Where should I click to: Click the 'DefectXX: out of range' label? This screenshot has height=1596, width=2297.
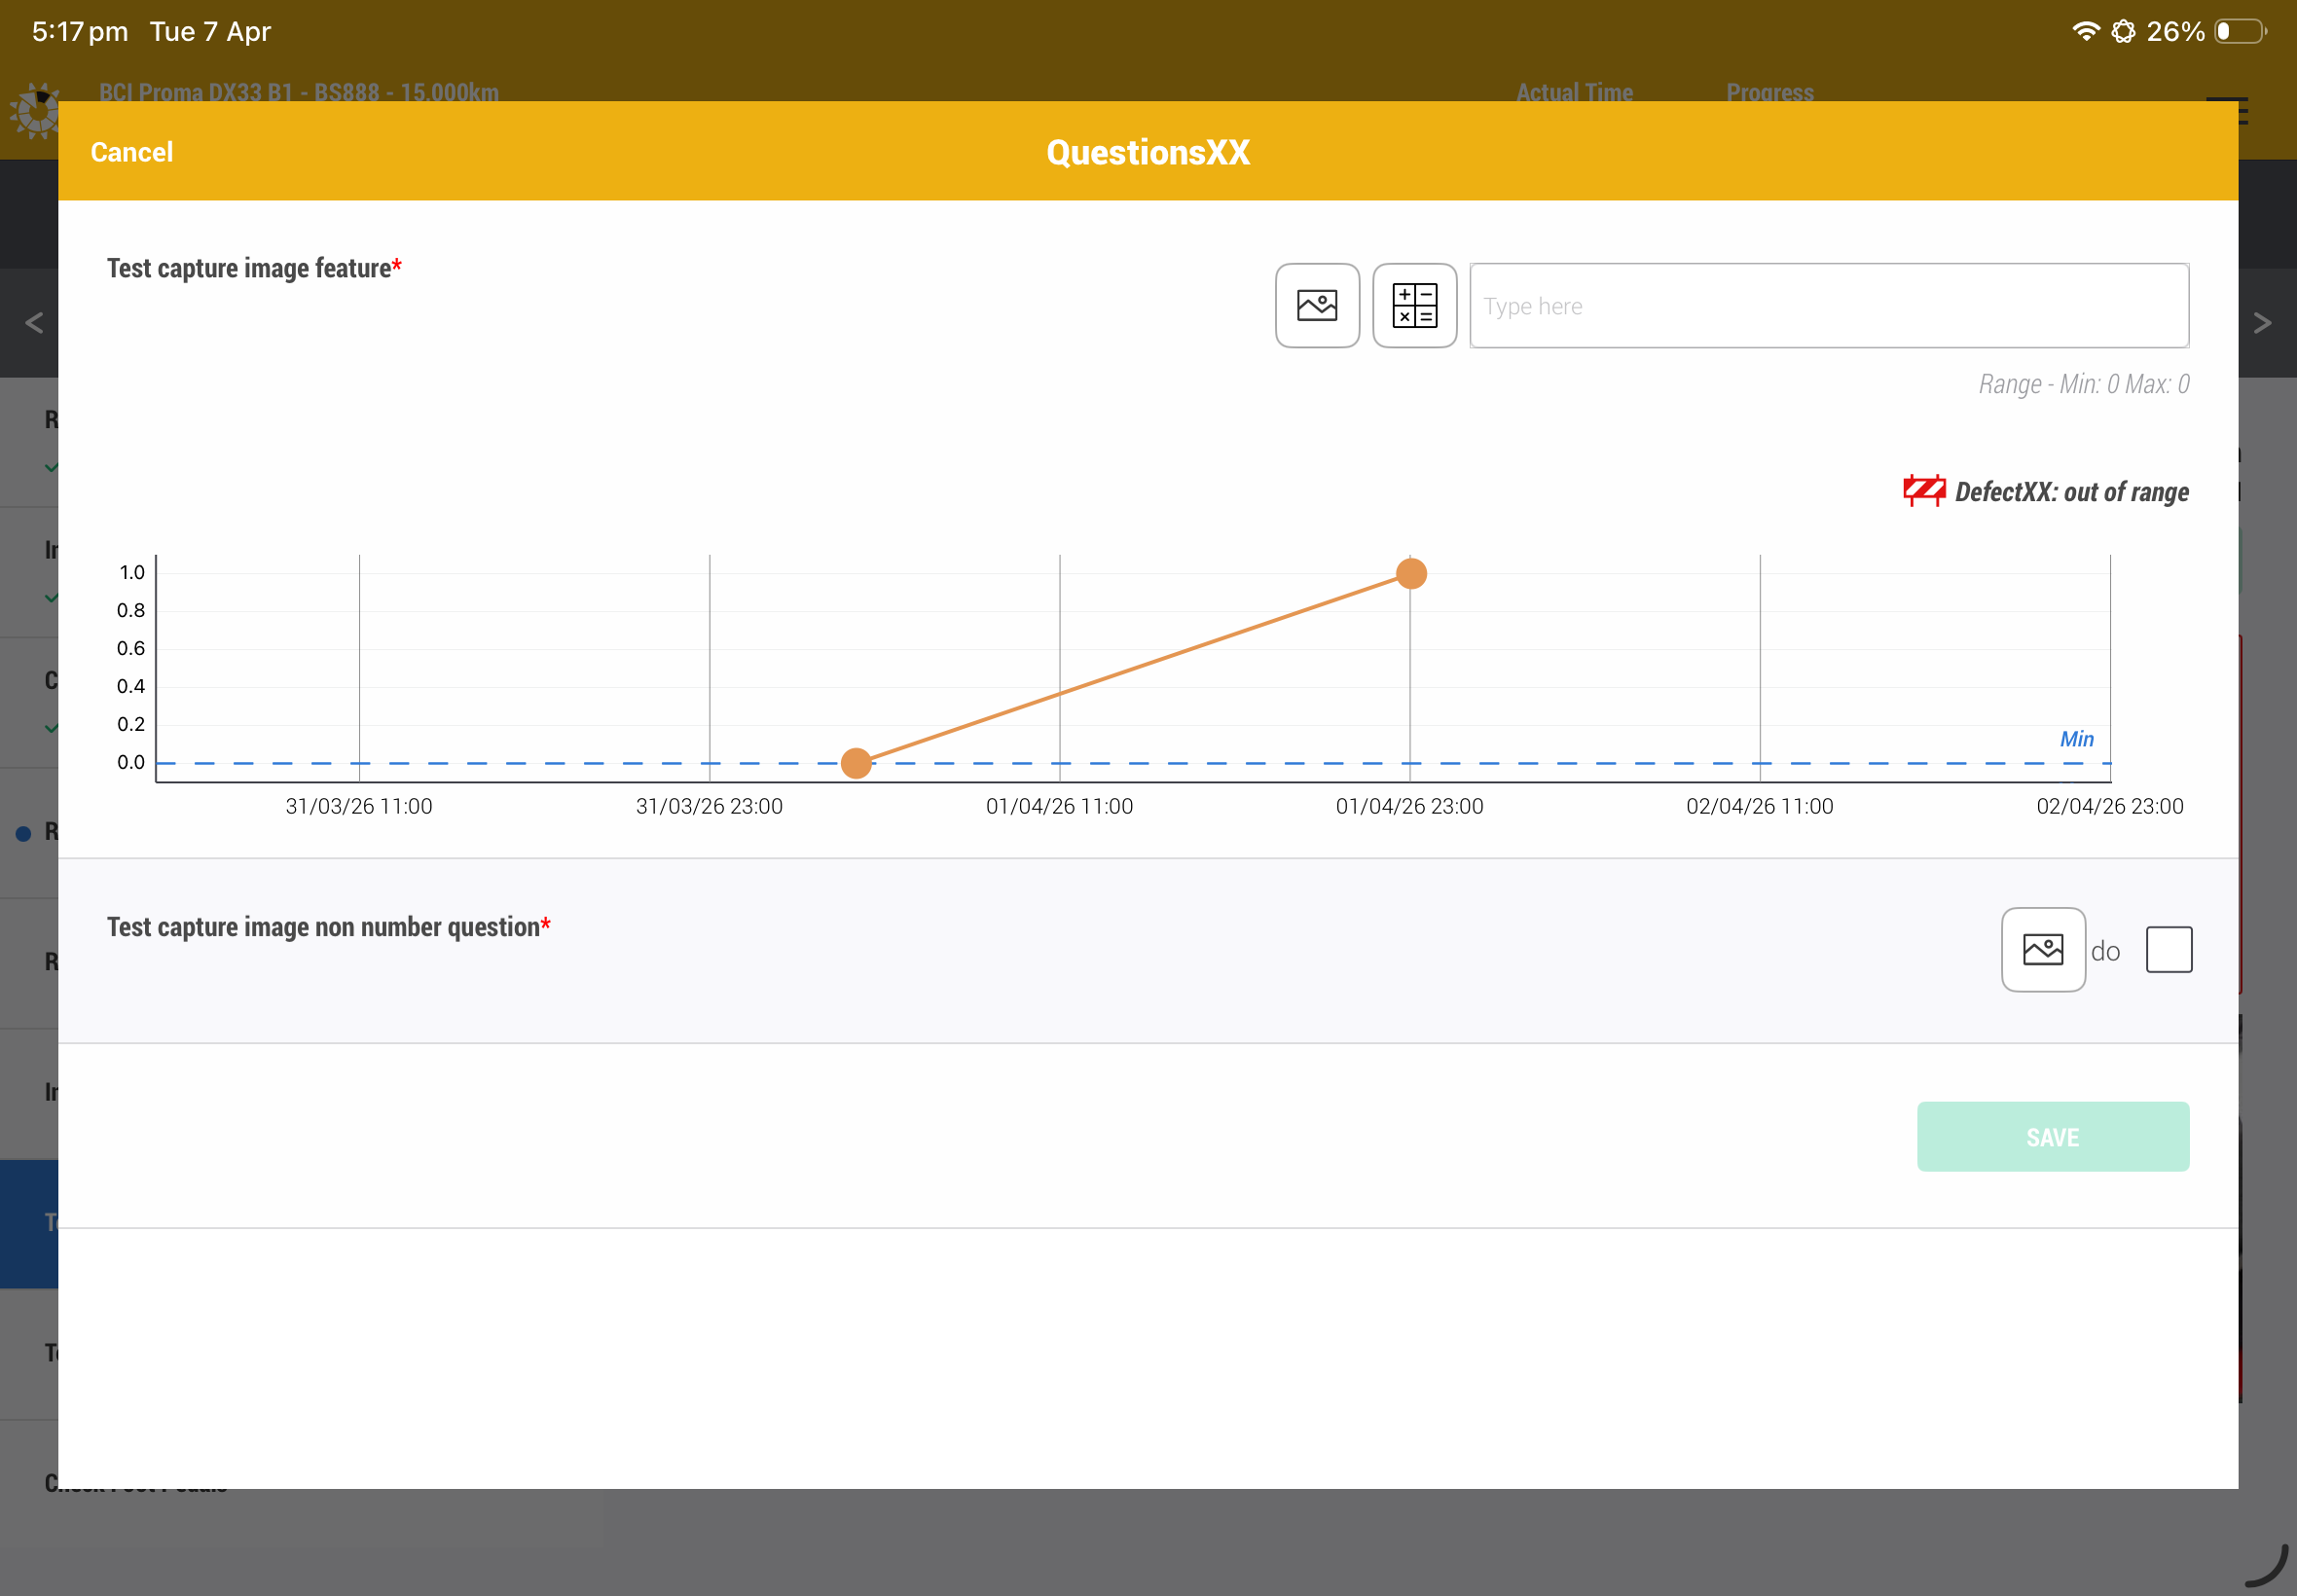pos(2071,491)
